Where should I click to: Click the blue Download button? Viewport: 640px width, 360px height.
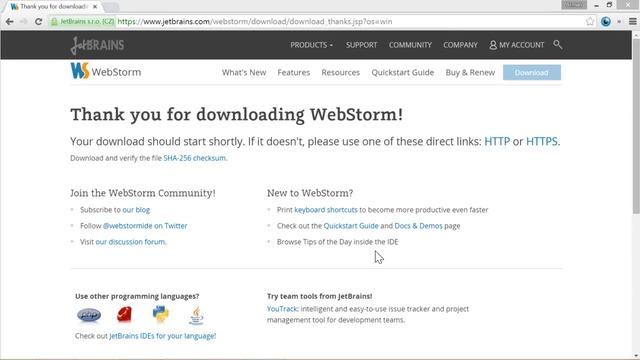pos(532,72)
